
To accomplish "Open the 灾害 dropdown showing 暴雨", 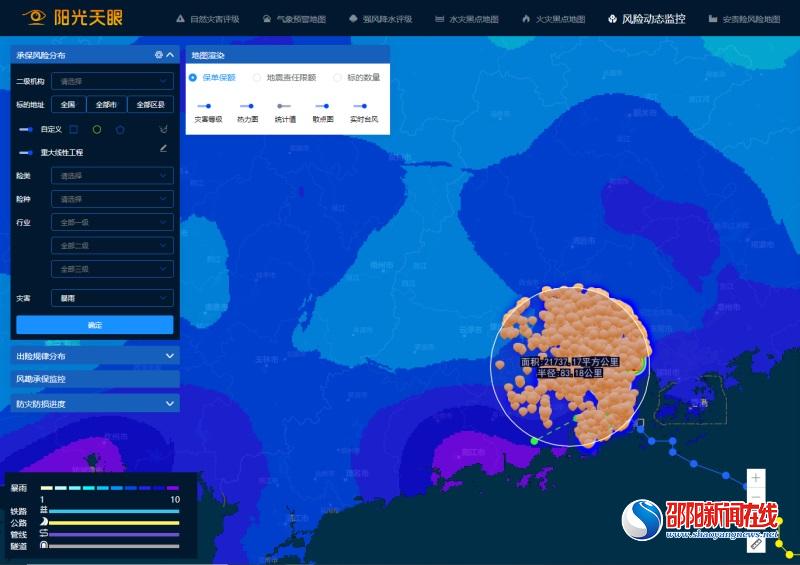I will click(x=112, y=298).
